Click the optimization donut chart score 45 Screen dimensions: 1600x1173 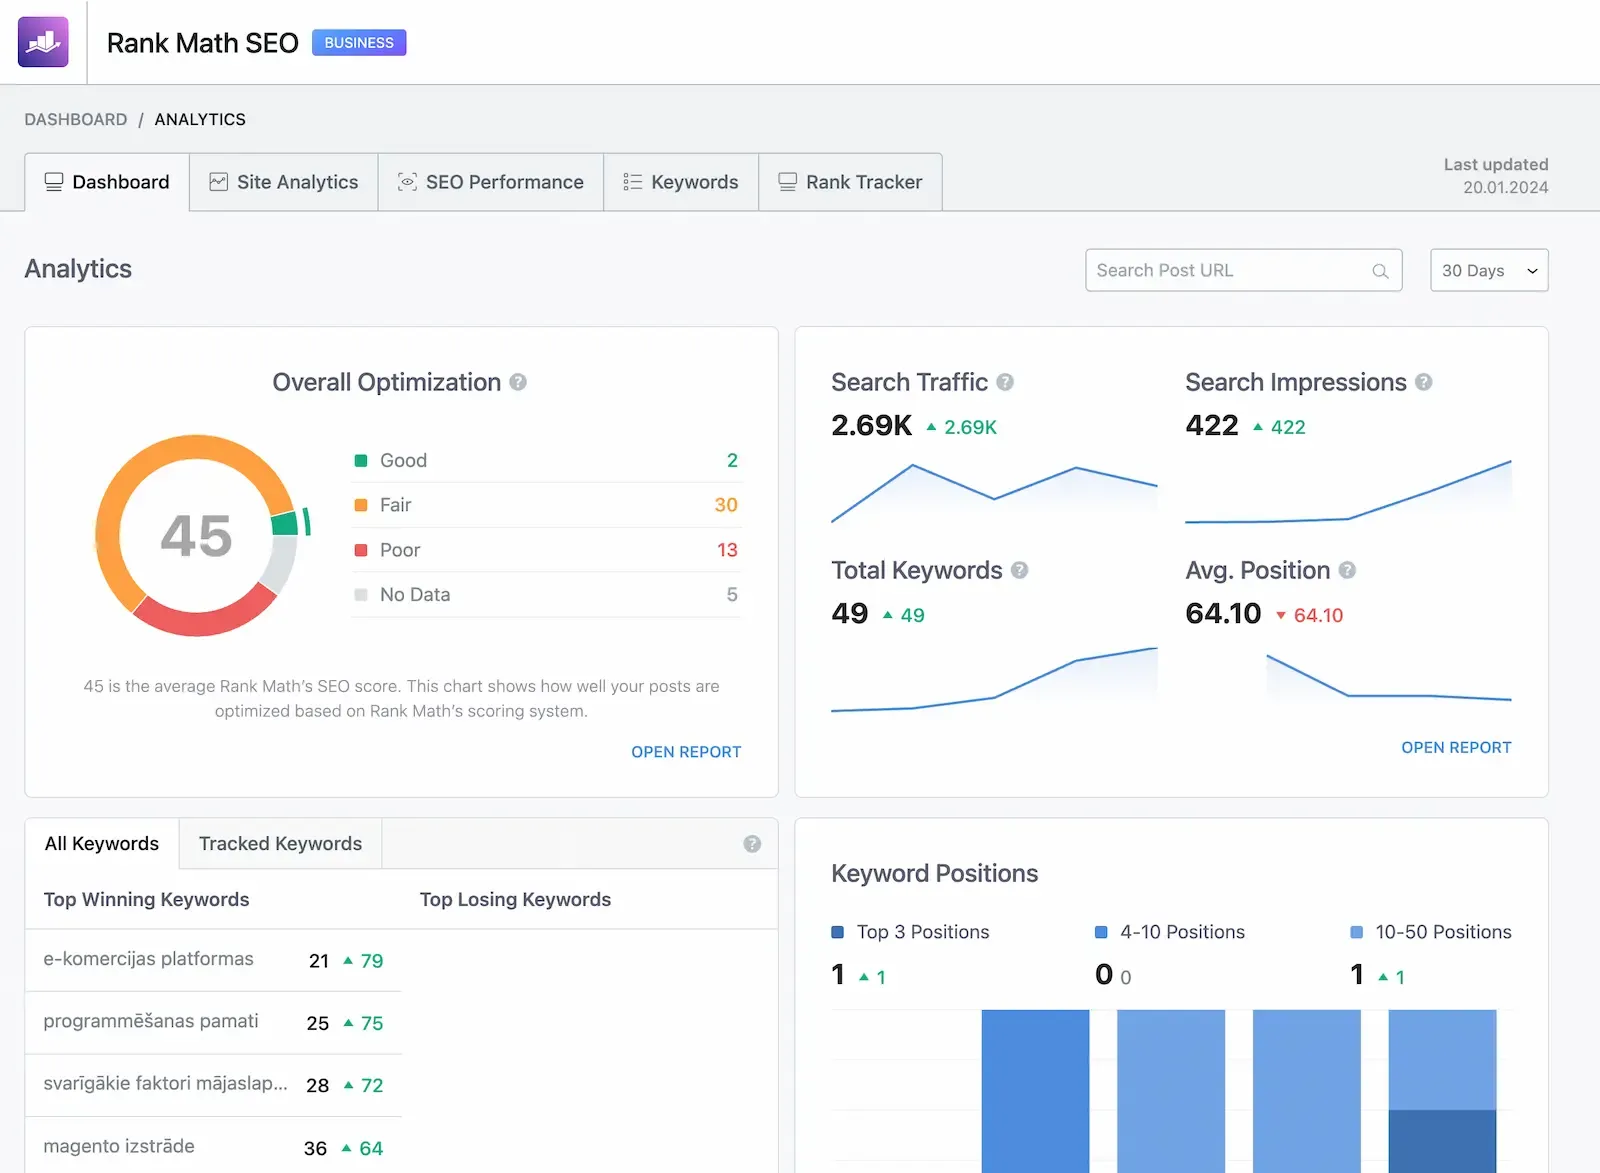(196, 536)
